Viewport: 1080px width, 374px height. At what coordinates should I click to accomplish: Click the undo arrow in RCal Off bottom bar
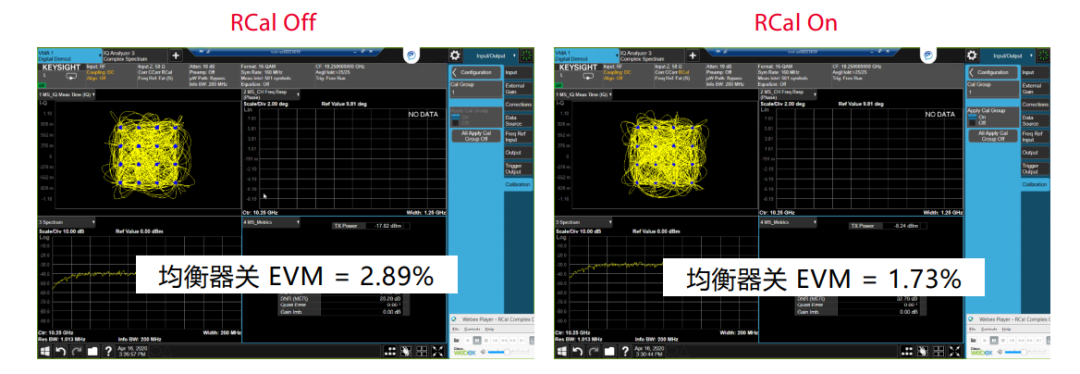click(60, 351)
